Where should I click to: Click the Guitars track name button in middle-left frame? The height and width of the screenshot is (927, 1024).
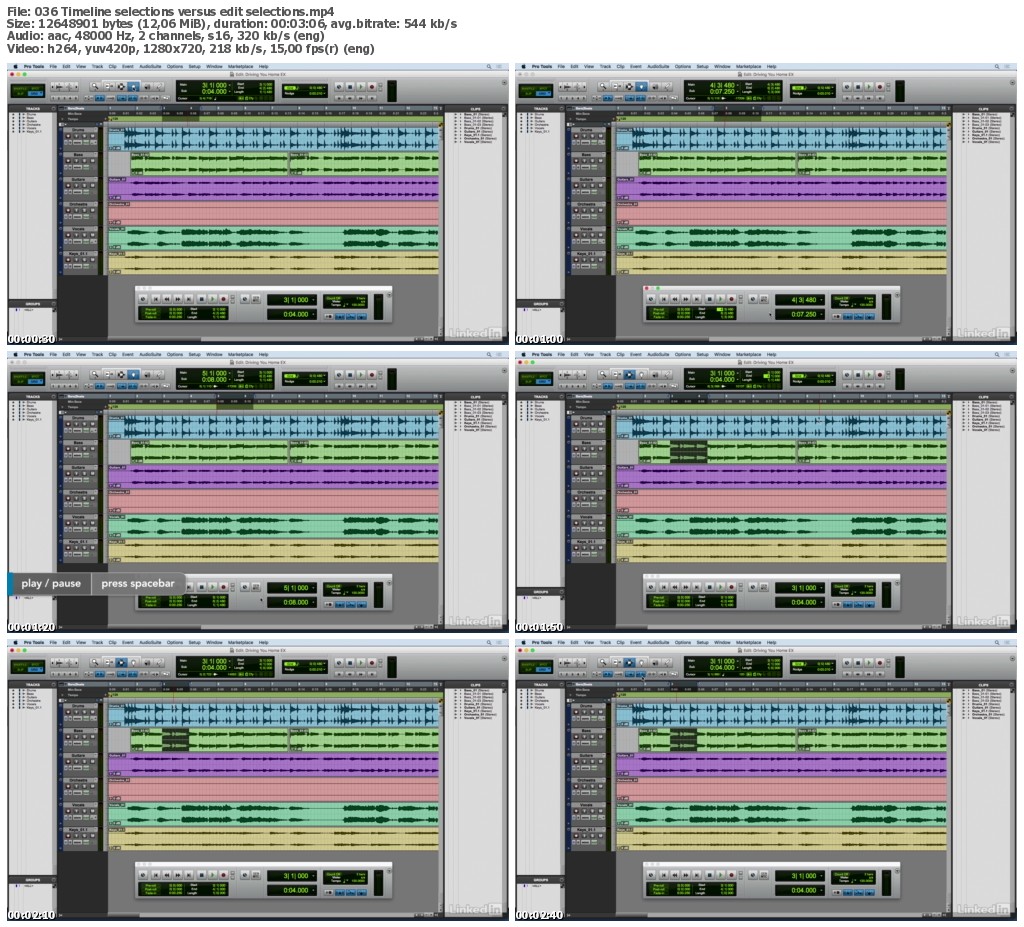click(78, 467)
